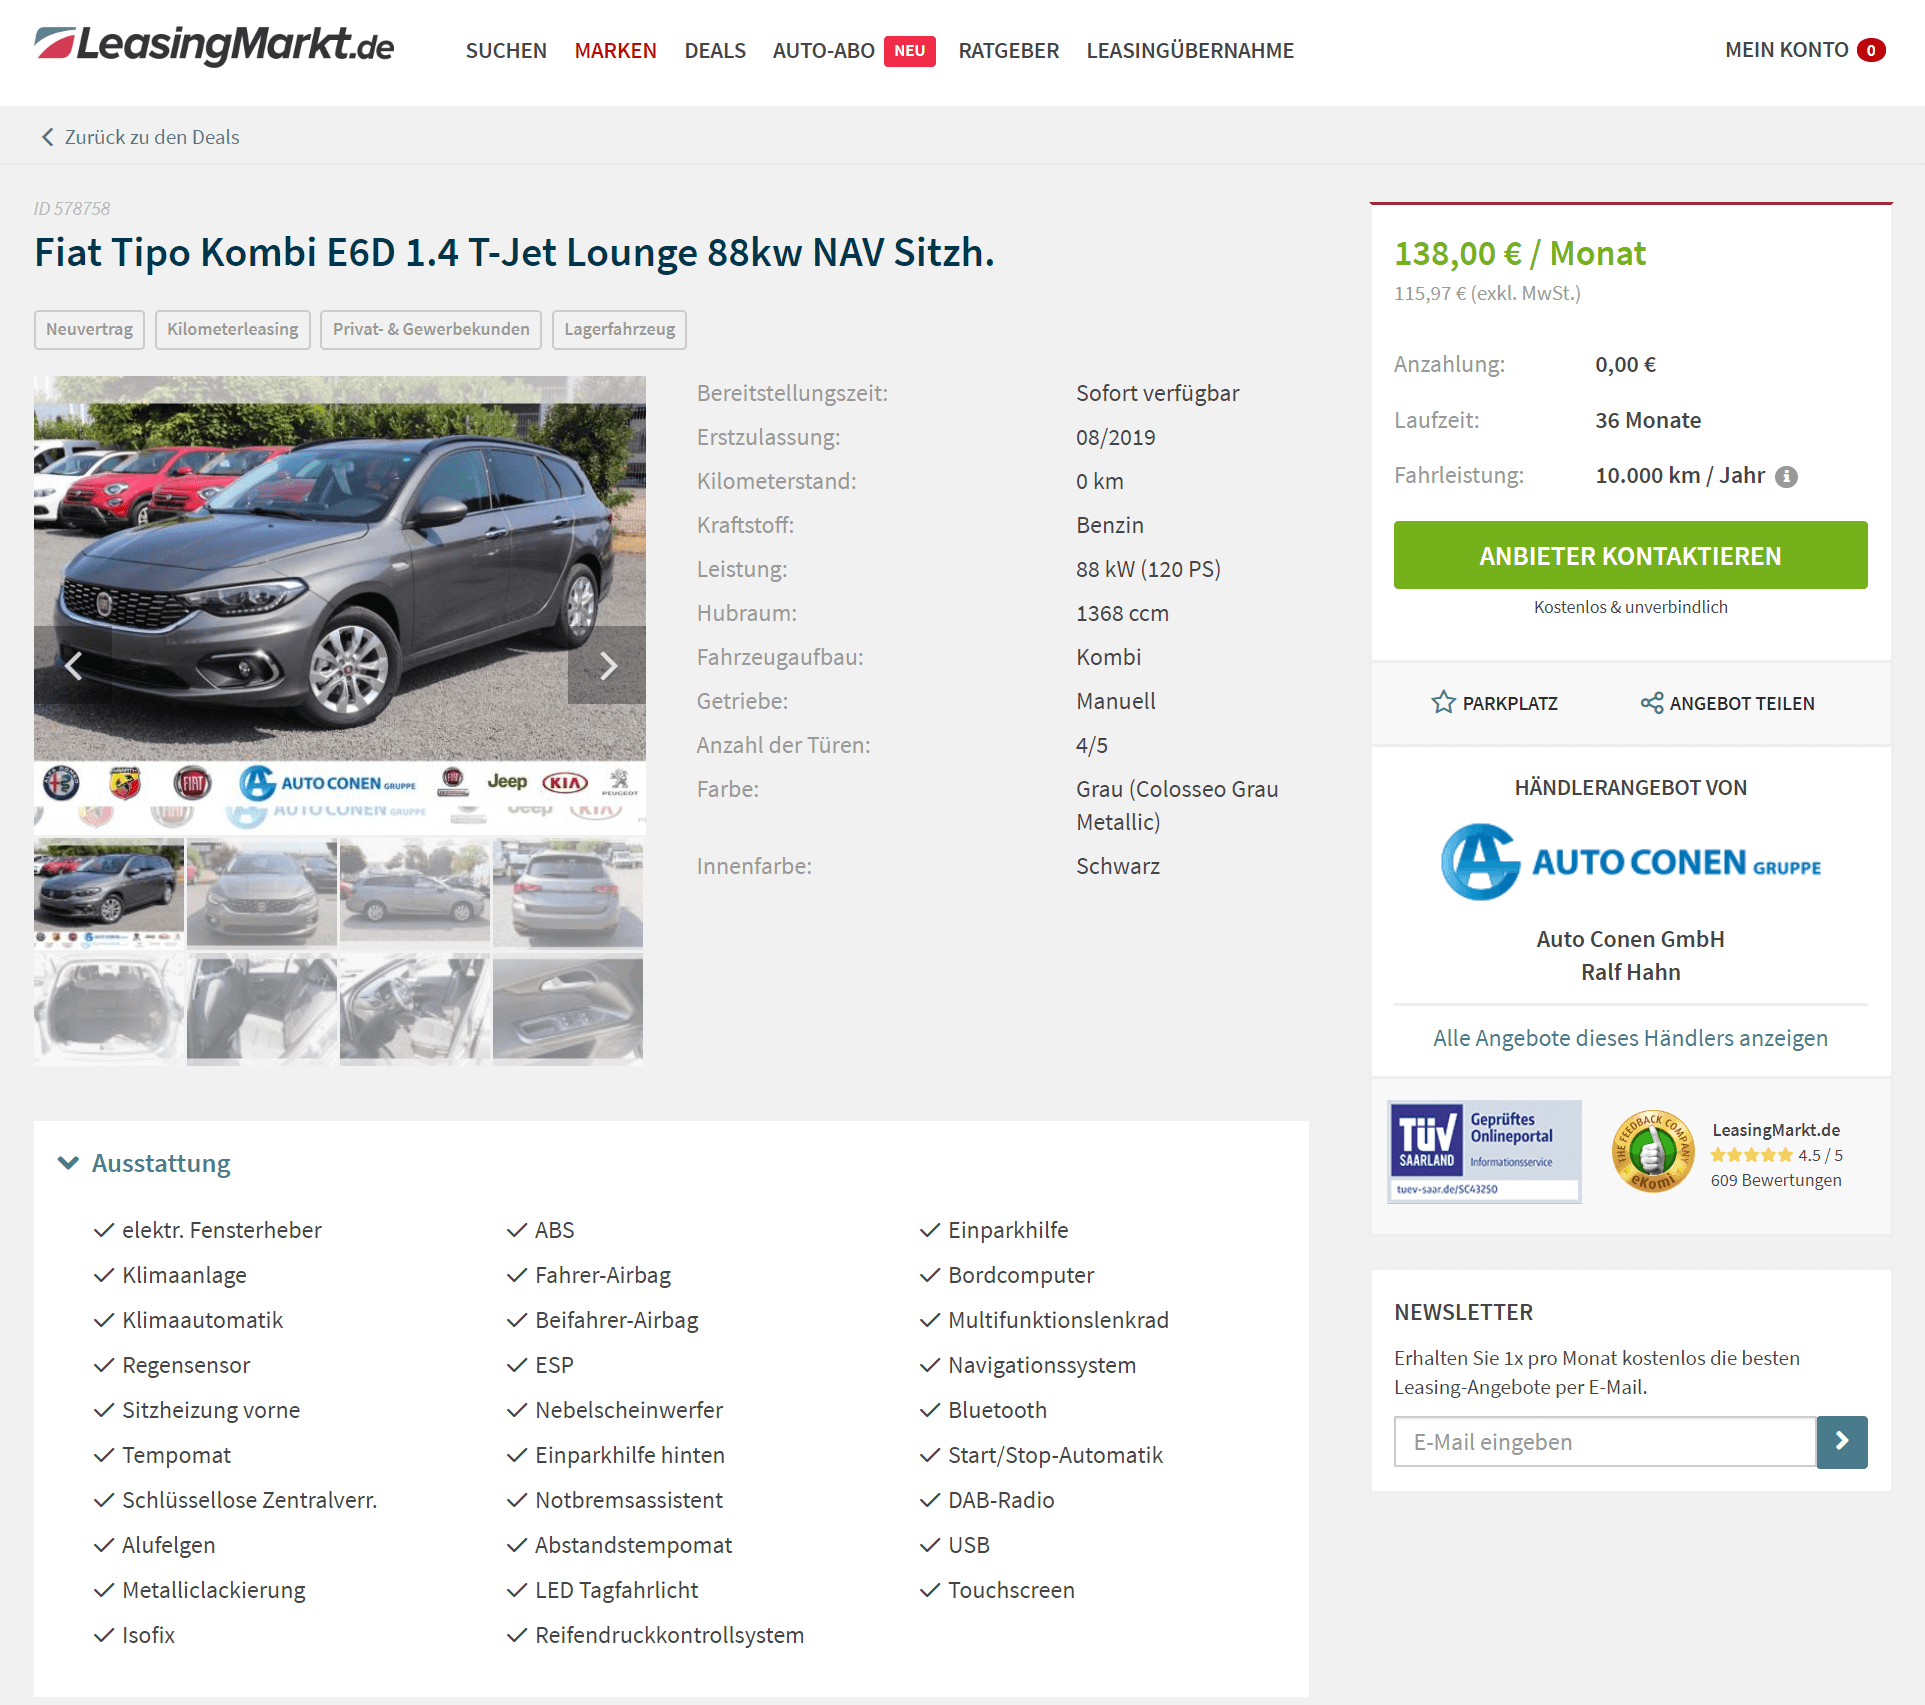1925x1705 pixels.
Task: Click the LeasingMarkt.de logo
Action: 214,46
